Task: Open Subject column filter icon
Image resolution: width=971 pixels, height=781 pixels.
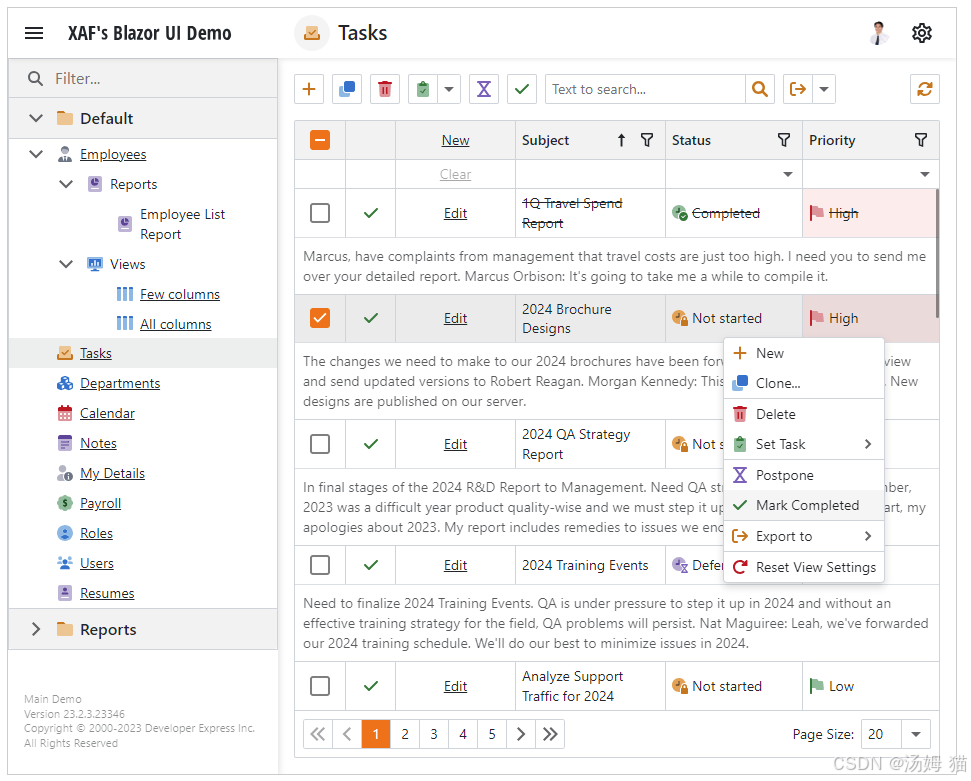Action: tap(647, 140)
